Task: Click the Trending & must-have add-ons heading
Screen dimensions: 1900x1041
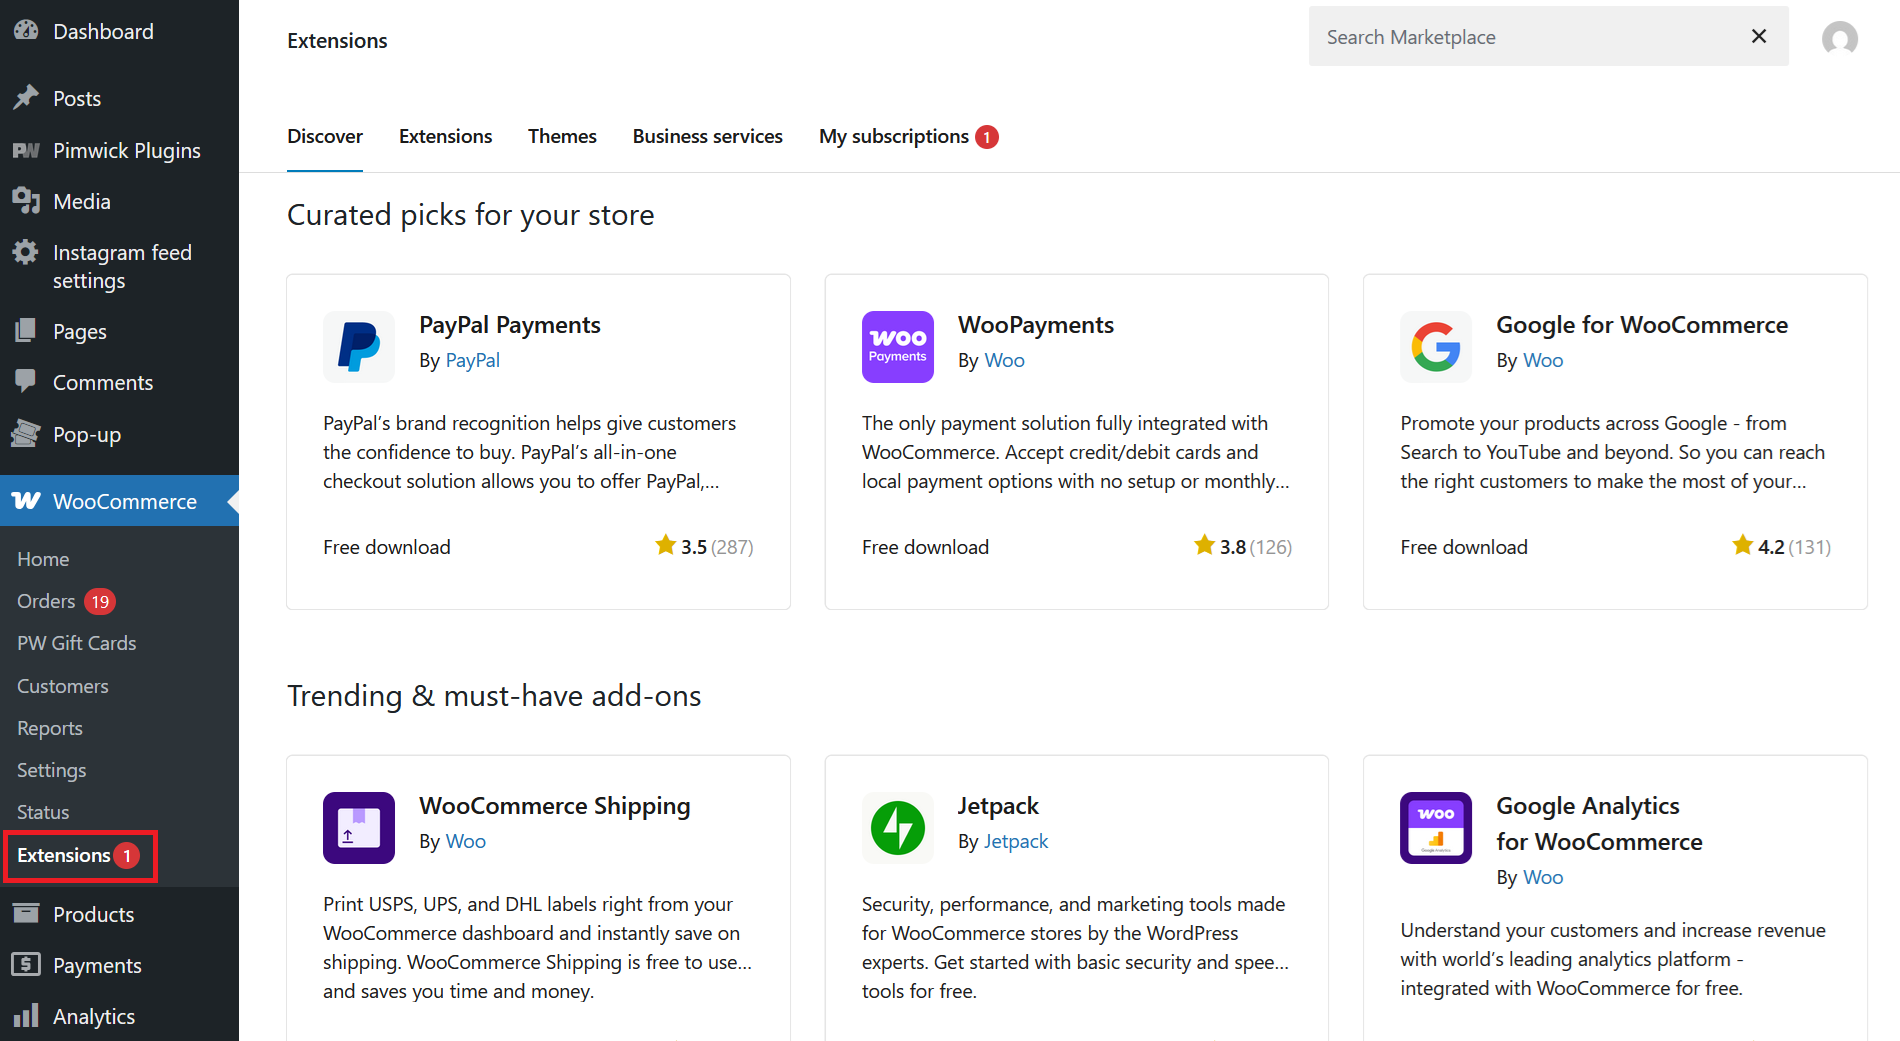Action: pyautogui.click(x=494, y=696)
